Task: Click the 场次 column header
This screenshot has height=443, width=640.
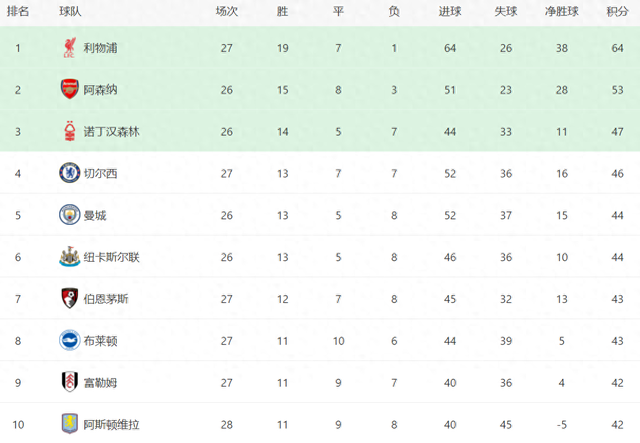Action: coord(227,11)
